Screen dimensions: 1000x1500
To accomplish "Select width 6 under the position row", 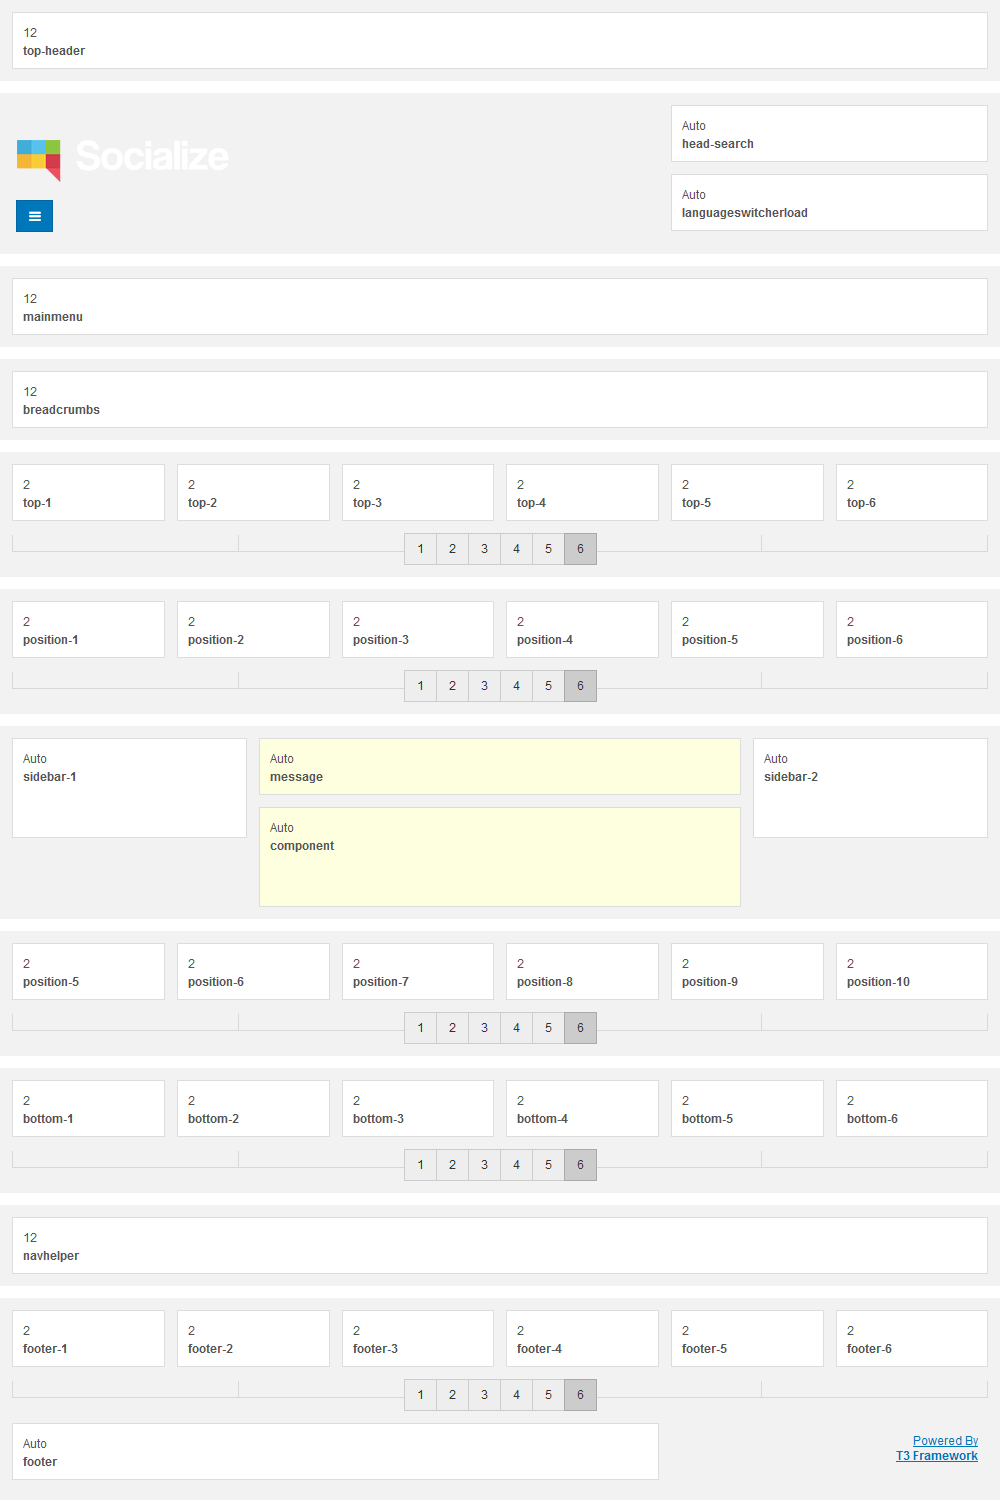I will click(580, 686).
